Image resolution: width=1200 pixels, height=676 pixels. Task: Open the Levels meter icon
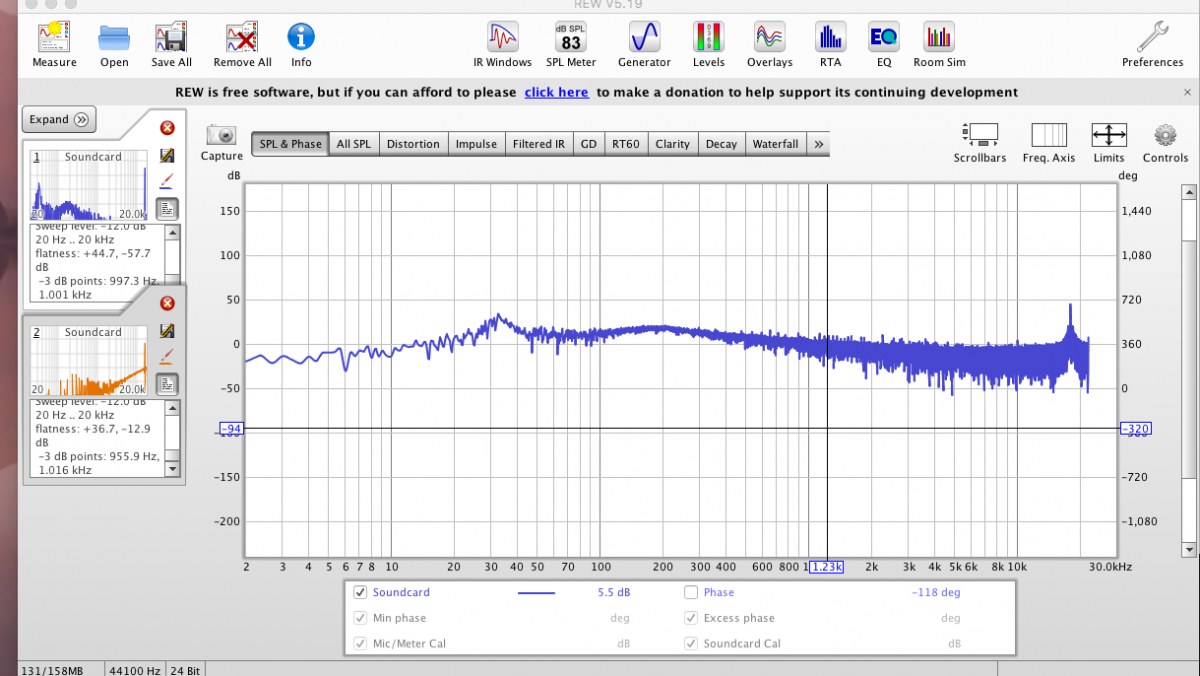click(708, 37)
